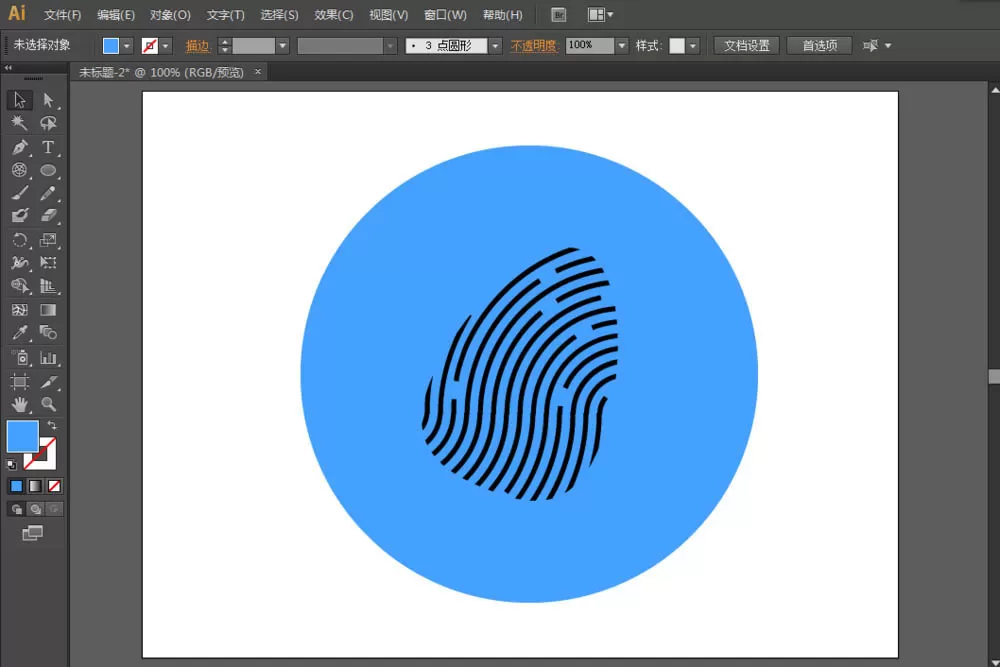Select the Artboard tool

click(x=19, y=381)
